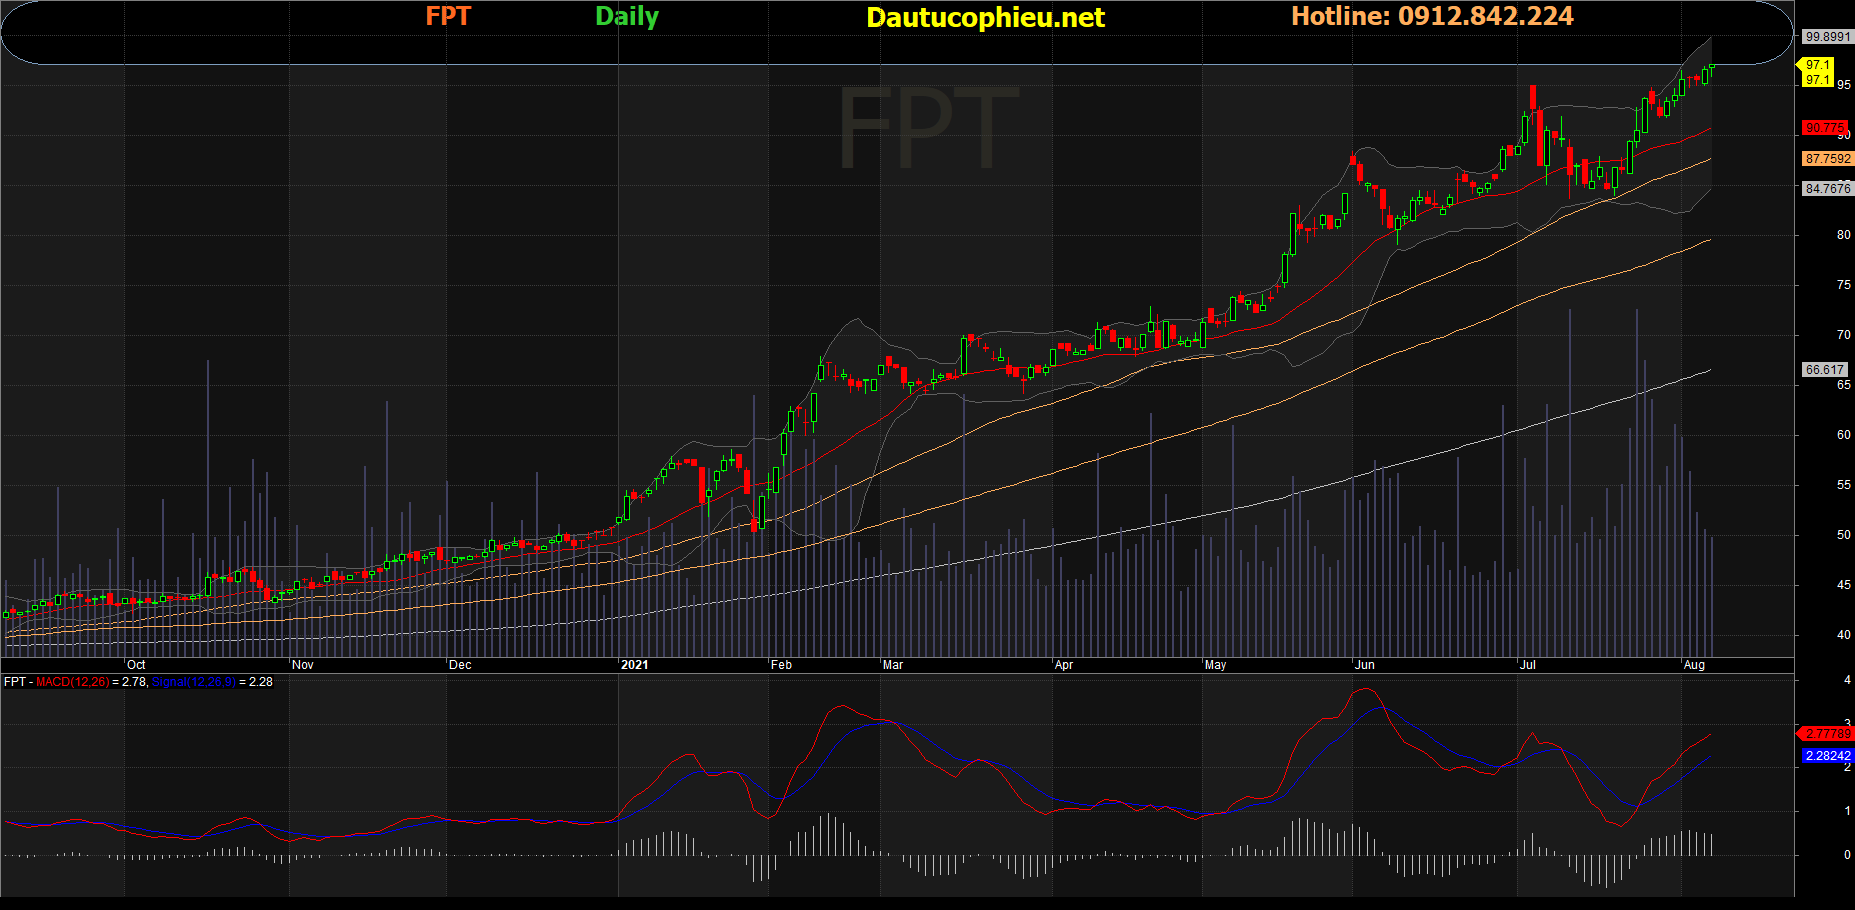Click the Mar label on time axis
Image resolution: width=1855 pixels, height=910 pixels.
point(893,665)
